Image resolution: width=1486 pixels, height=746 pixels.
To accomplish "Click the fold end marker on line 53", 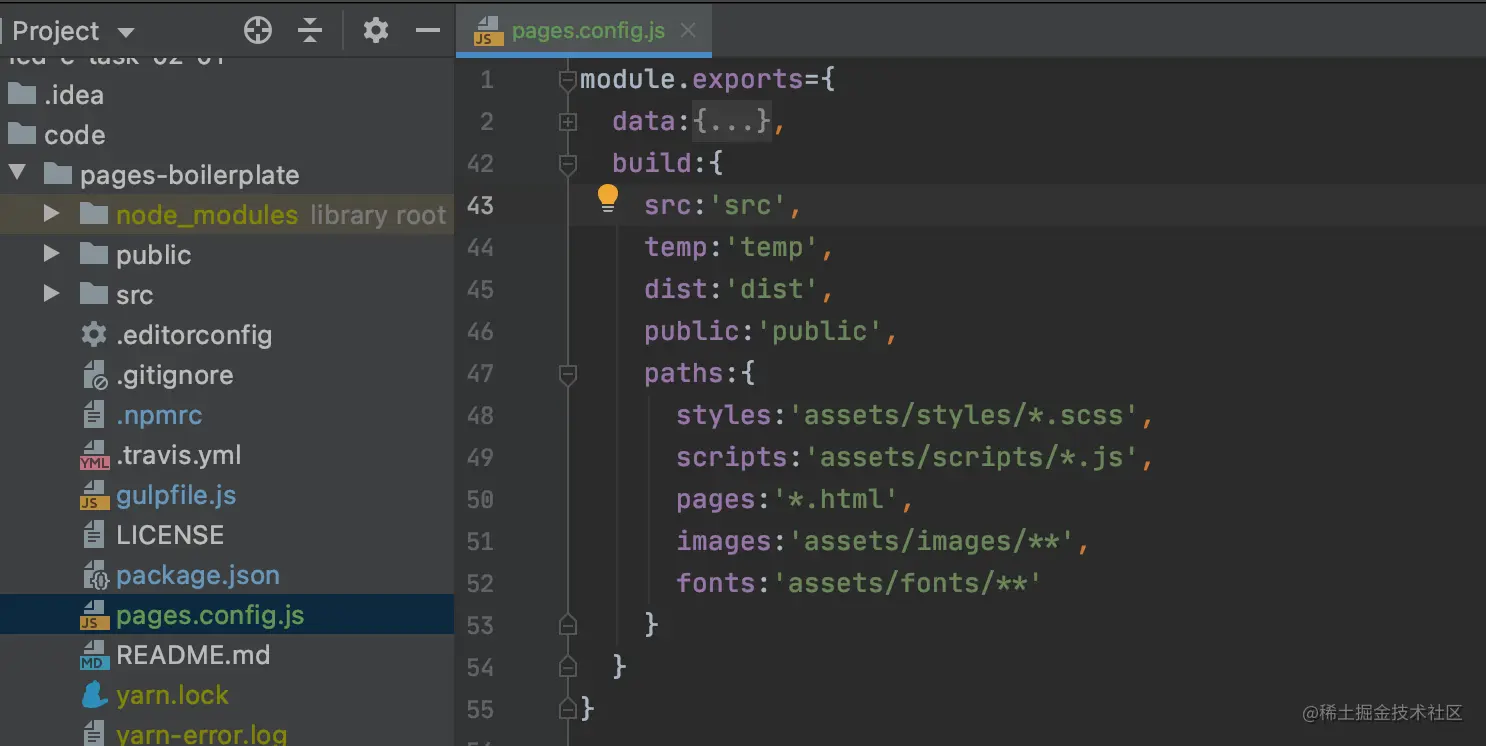I will pos(568,625).
